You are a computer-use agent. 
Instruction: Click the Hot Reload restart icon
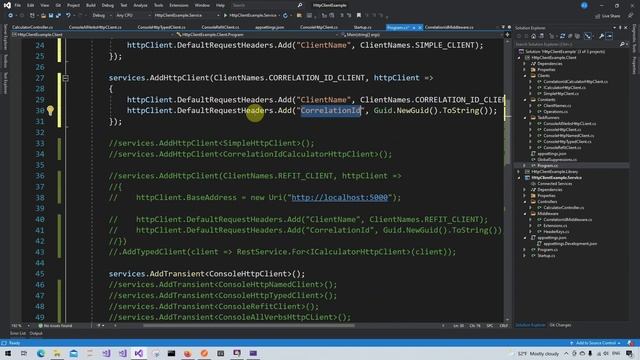pyautogui.click(x=285, y=16)
